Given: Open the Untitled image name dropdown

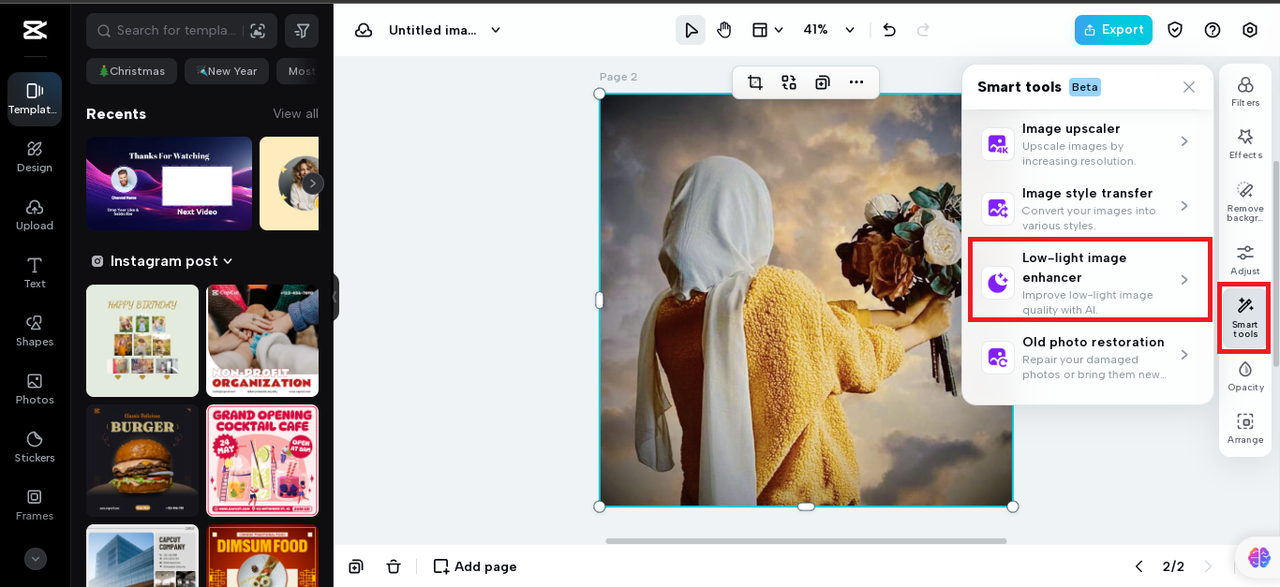Looking at the screenshot, I should 445,30.
